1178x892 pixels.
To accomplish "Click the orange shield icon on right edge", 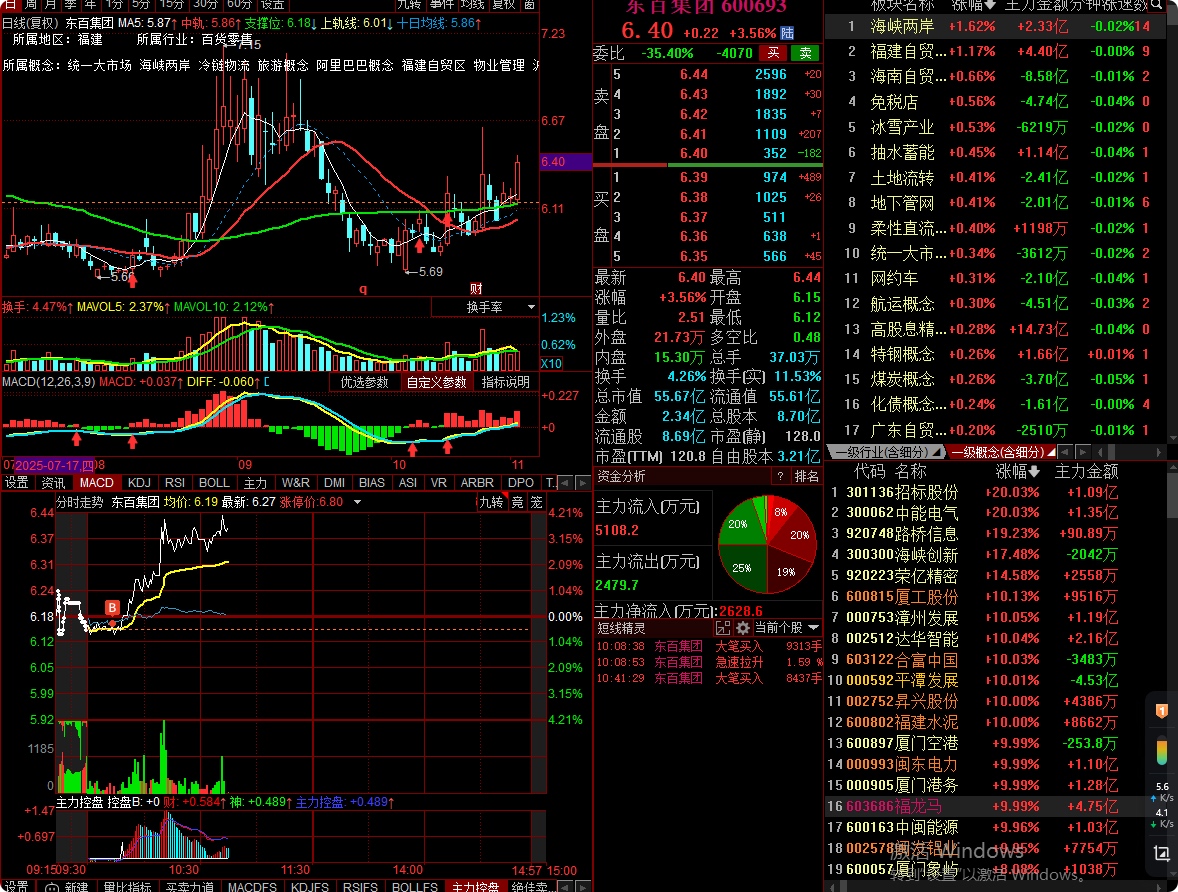I will point(1161,711).
